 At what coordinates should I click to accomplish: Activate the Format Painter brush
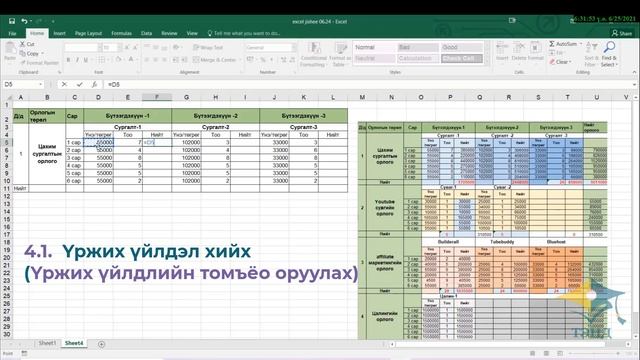[22, 63]
